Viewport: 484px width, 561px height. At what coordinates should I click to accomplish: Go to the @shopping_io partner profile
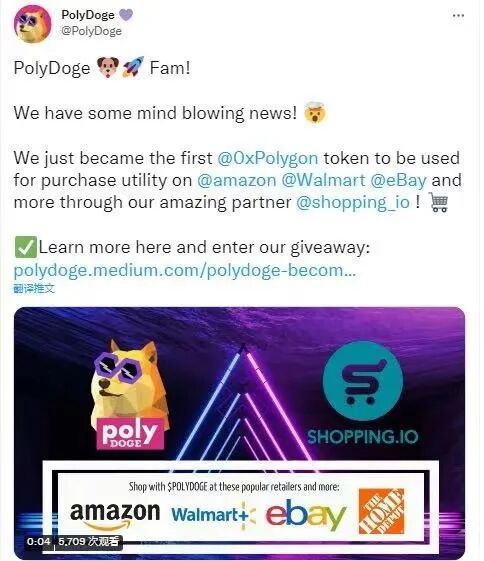353,203
